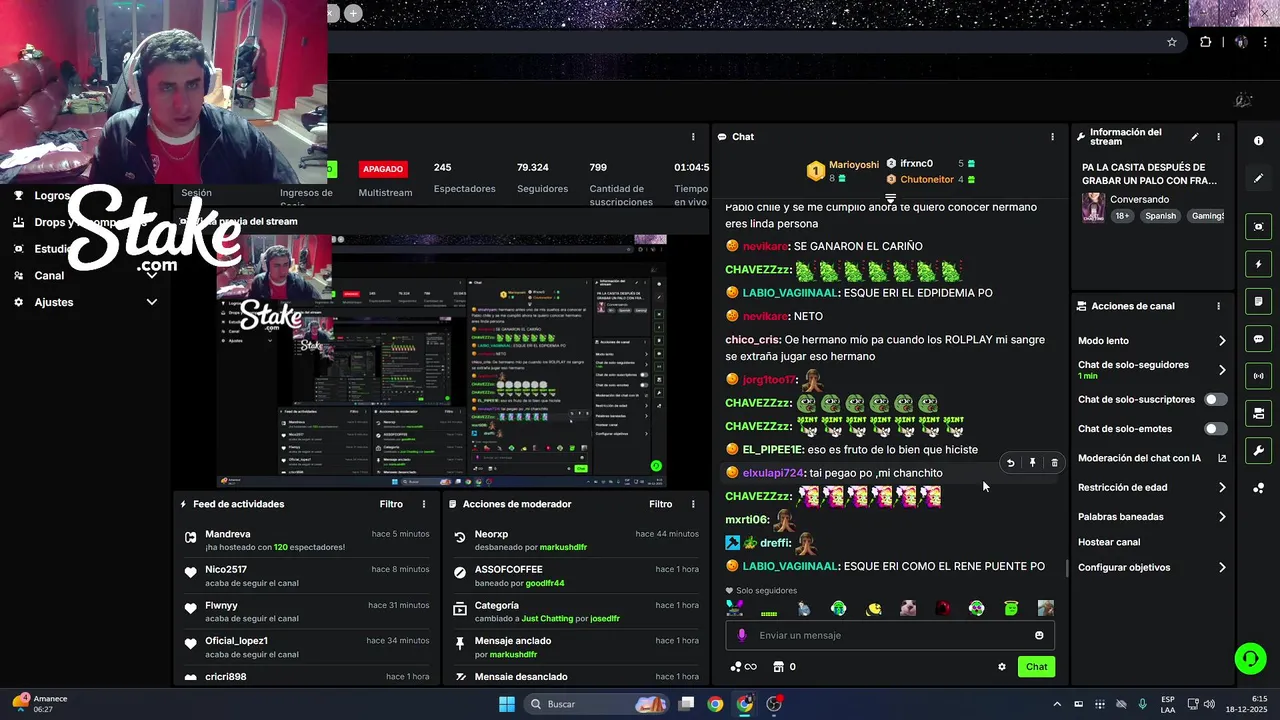The height and width of the screenshot is (720, 1280).
Task: Toggle Chat de solo-suscriptores switch
Action: point(1215,399)
